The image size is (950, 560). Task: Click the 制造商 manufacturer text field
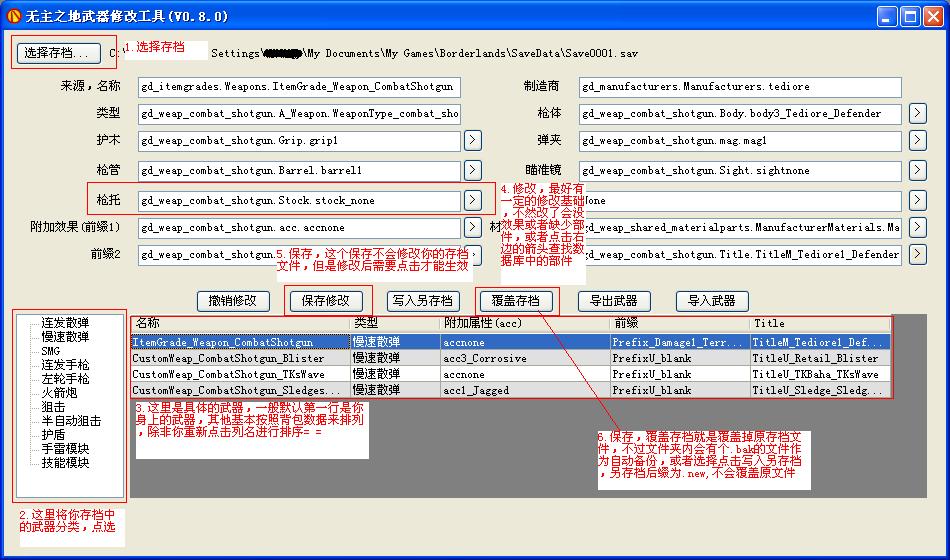(740, 87)
